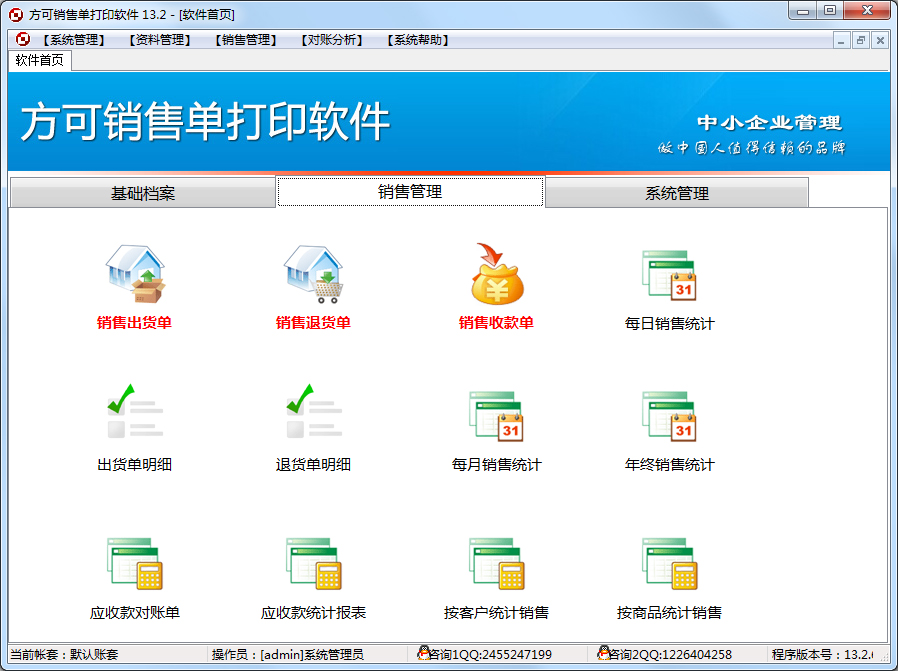Open 每日销售统计 calendar icon

669,275
